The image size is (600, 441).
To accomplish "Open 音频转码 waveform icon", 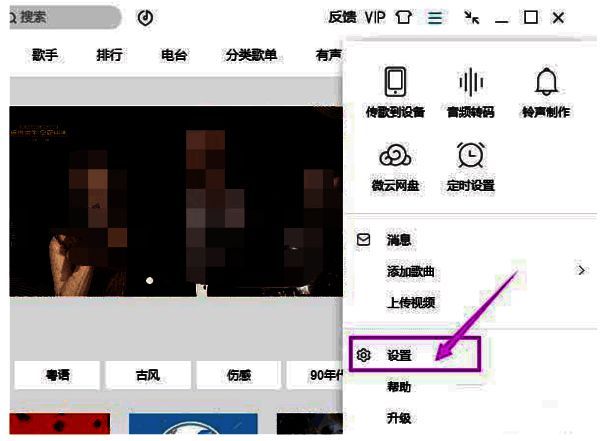I will click(x=471, y=82).
